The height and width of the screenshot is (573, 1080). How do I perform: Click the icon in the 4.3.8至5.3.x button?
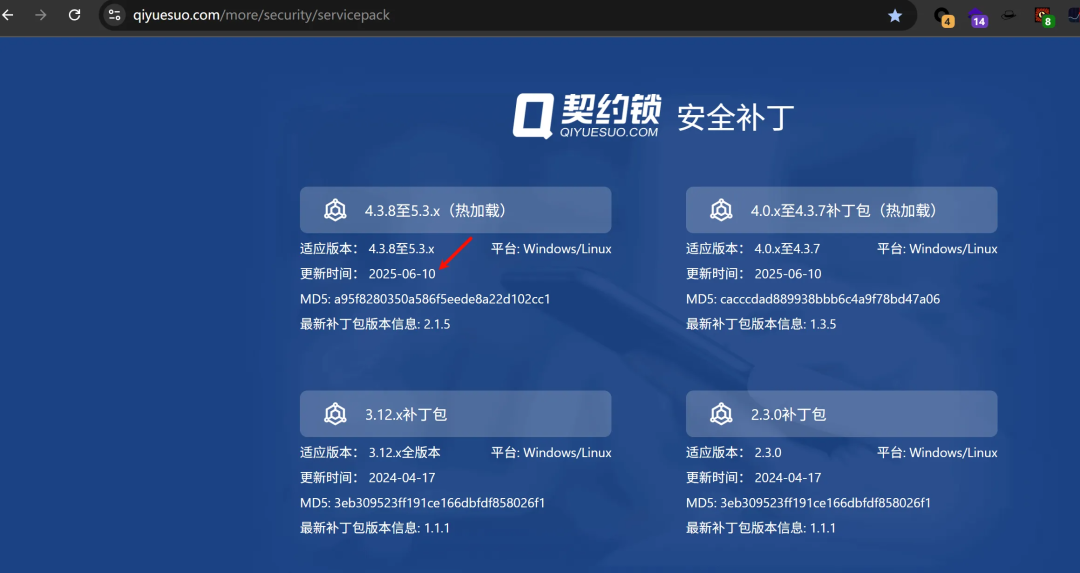[x=335, y=210]
